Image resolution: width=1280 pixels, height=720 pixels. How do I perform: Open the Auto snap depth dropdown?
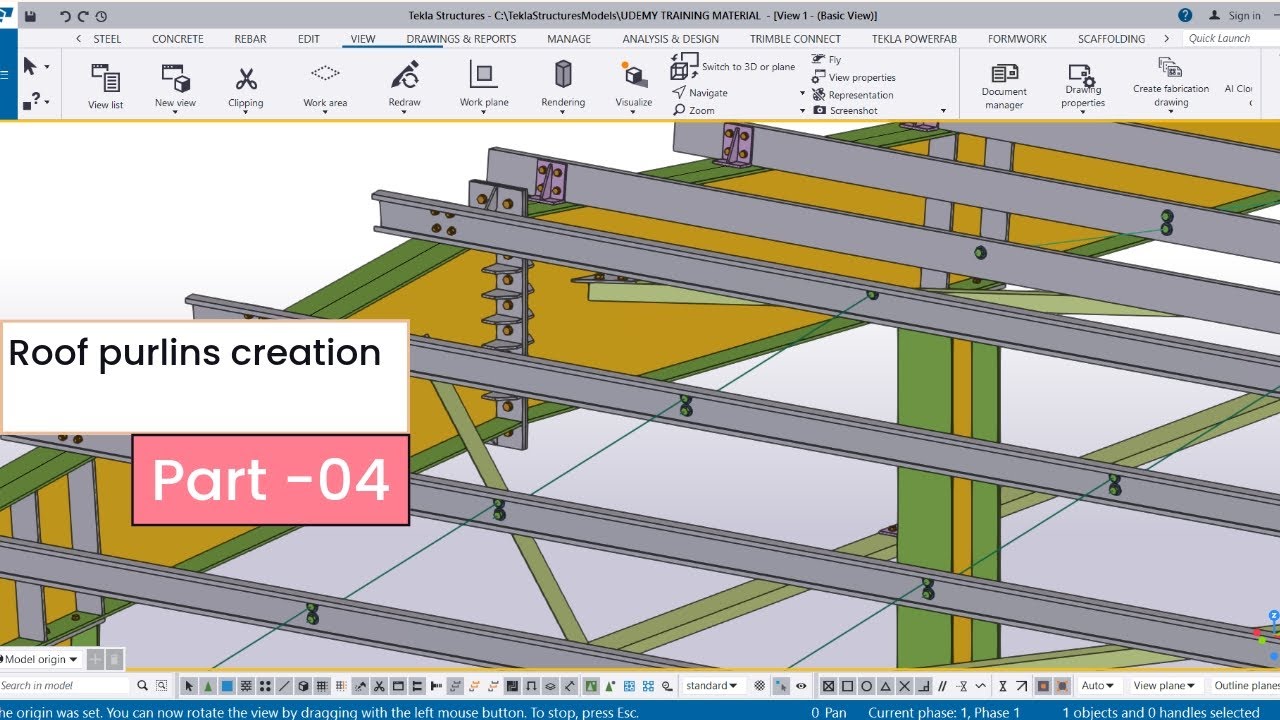1098,686
